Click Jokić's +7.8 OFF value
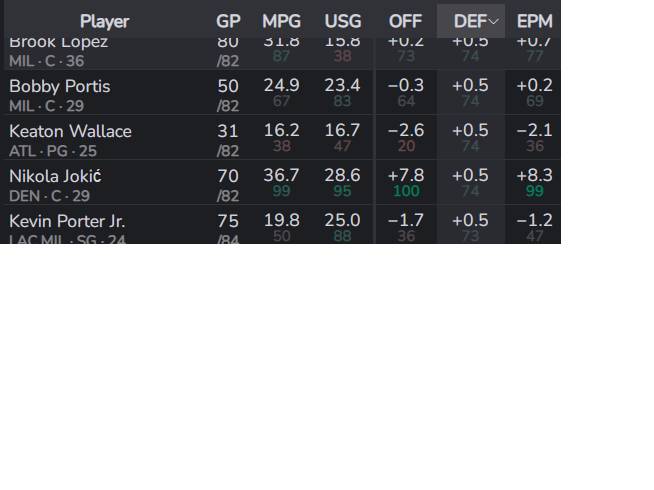Viewport: 654px width, 490px height. point(406,176)
